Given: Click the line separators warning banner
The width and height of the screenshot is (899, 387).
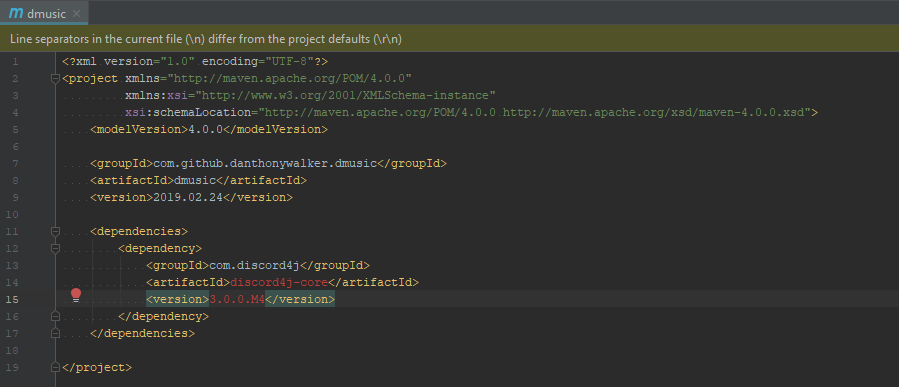Looking at the screenshot, I should pos(450,39).
